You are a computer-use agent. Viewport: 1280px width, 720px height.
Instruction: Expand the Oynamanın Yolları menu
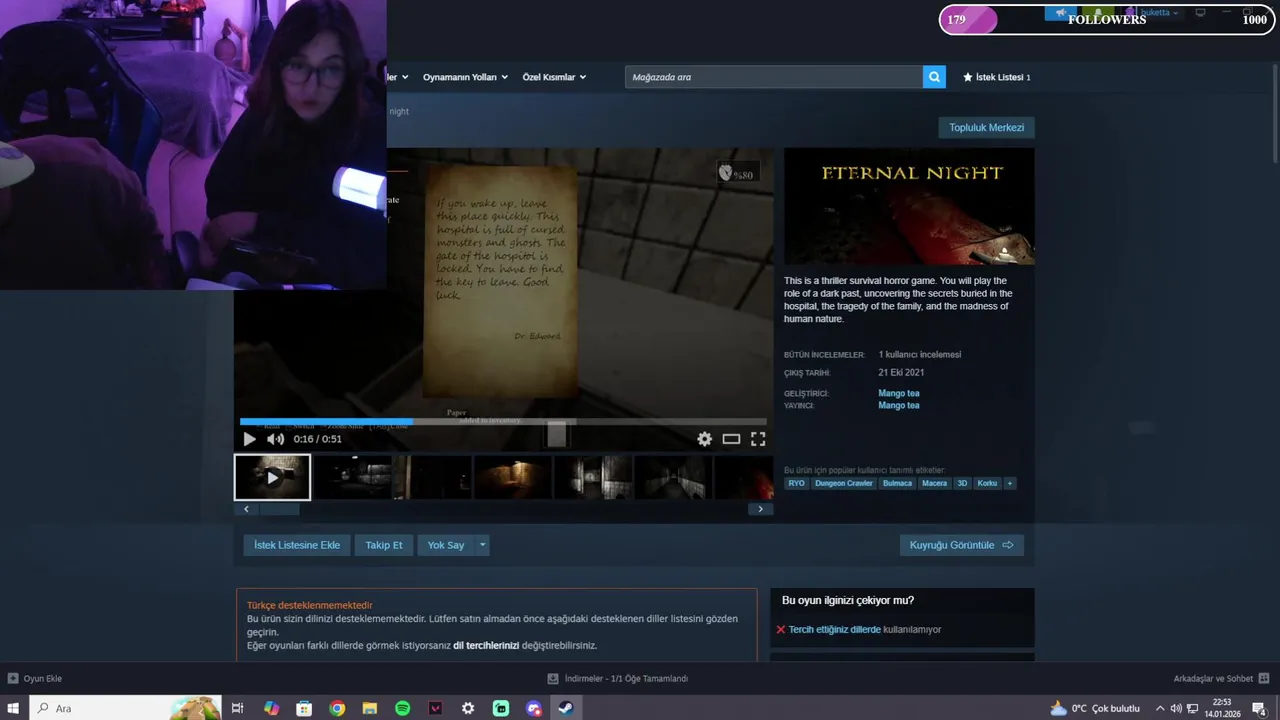coord(465,77)
